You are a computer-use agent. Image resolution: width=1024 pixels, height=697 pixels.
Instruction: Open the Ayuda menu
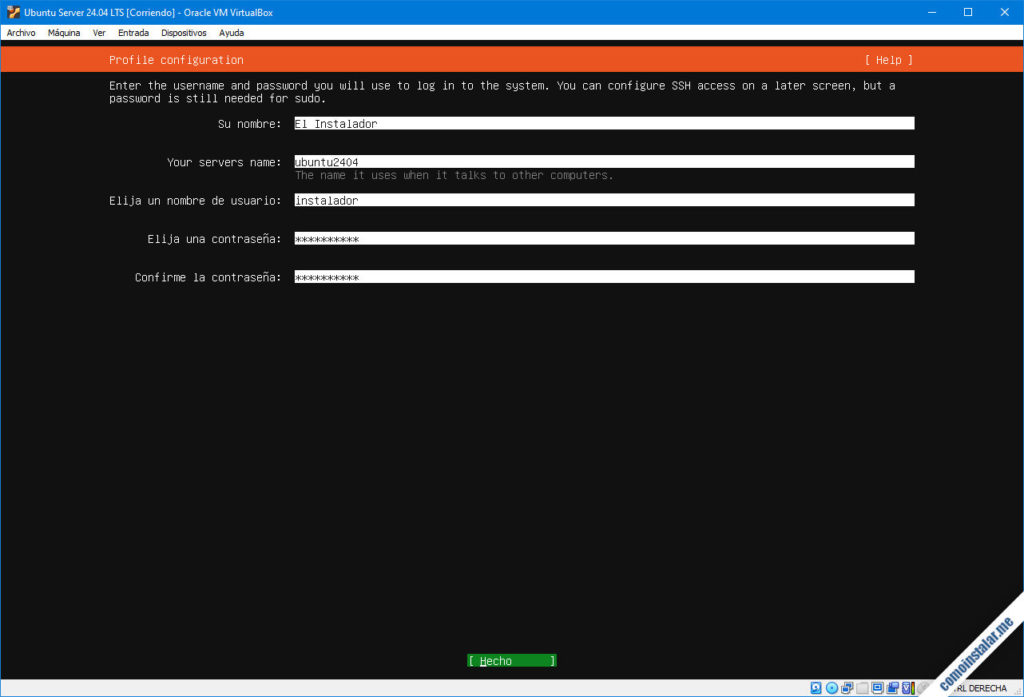coord(231,33)
